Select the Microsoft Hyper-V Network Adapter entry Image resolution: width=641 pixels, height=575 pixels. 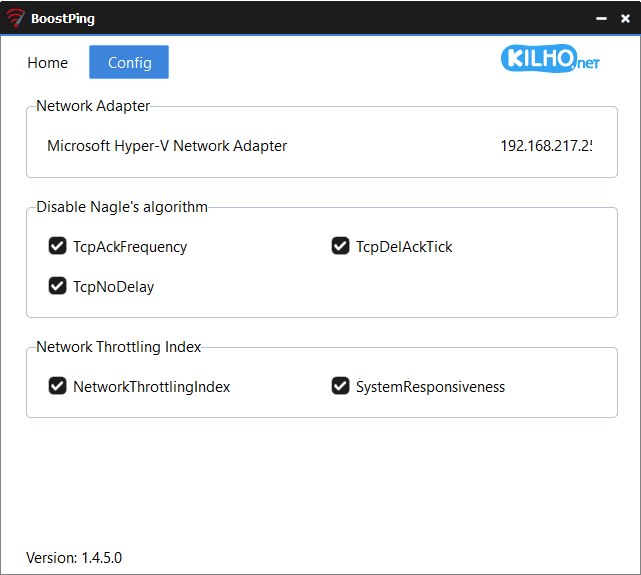(x=167, y=146)
